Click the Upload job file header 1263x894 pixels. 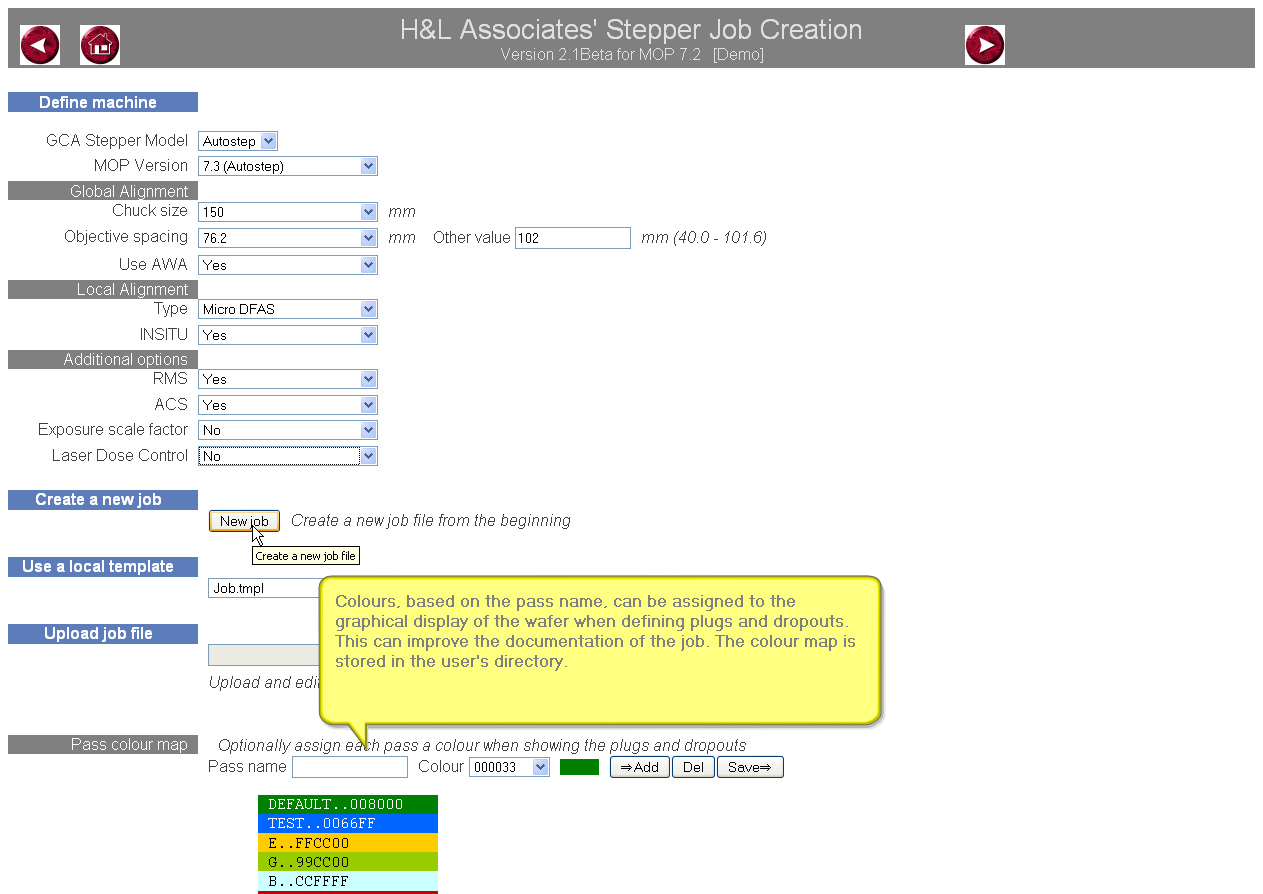point(103,634)
